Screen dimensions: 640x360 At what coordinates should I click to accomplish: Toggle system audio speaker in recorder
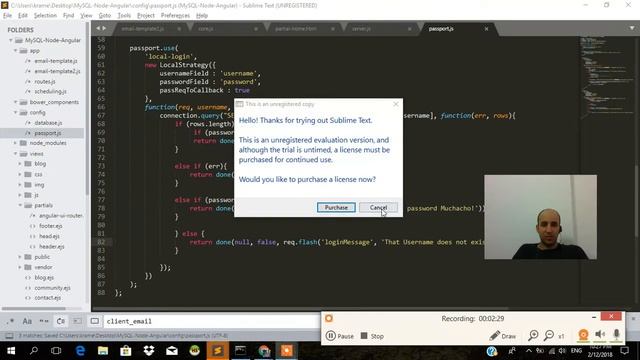[600, 335]
